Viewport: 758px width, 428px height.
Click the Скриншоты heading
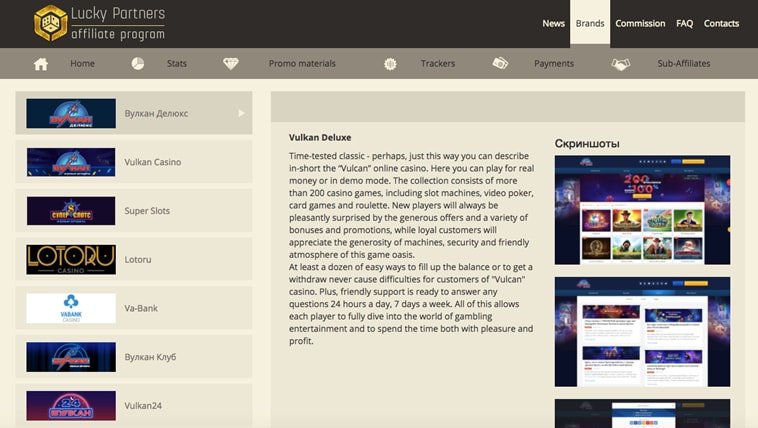[x=587, y=144]
